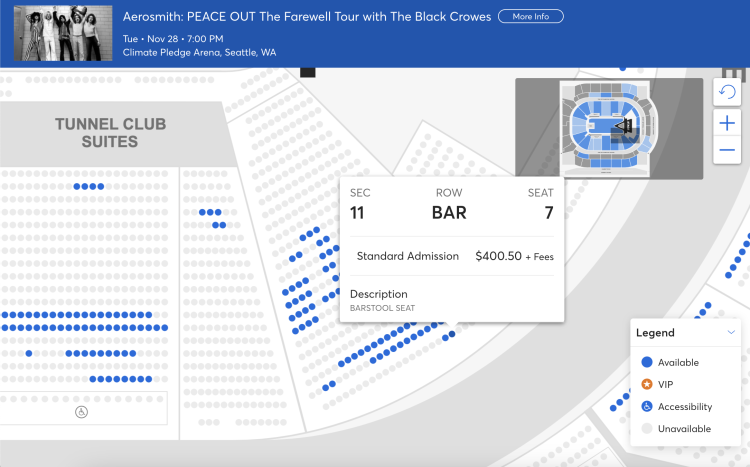The image size is (750, 467).
Task: Select the isolated single blue seat at left
Action: 29,353
